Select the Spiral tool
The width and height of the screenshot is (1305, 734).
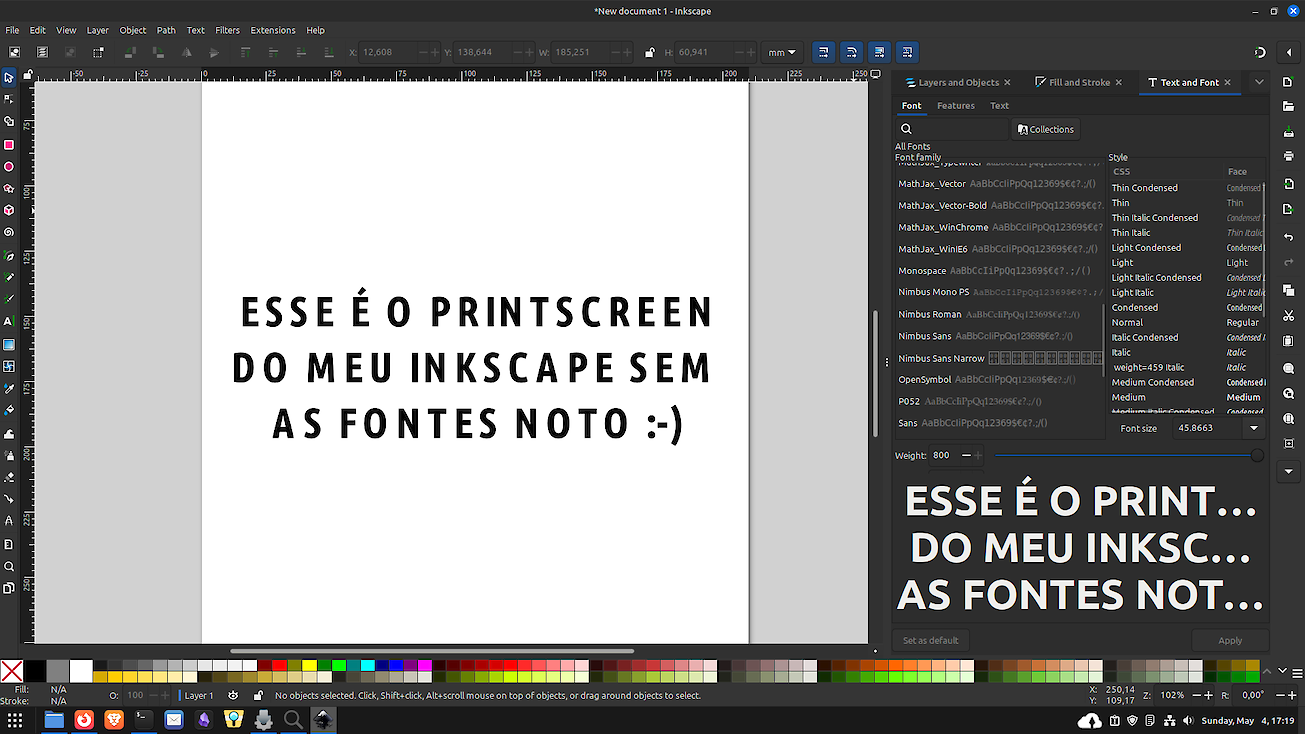[x=9, y=232]
